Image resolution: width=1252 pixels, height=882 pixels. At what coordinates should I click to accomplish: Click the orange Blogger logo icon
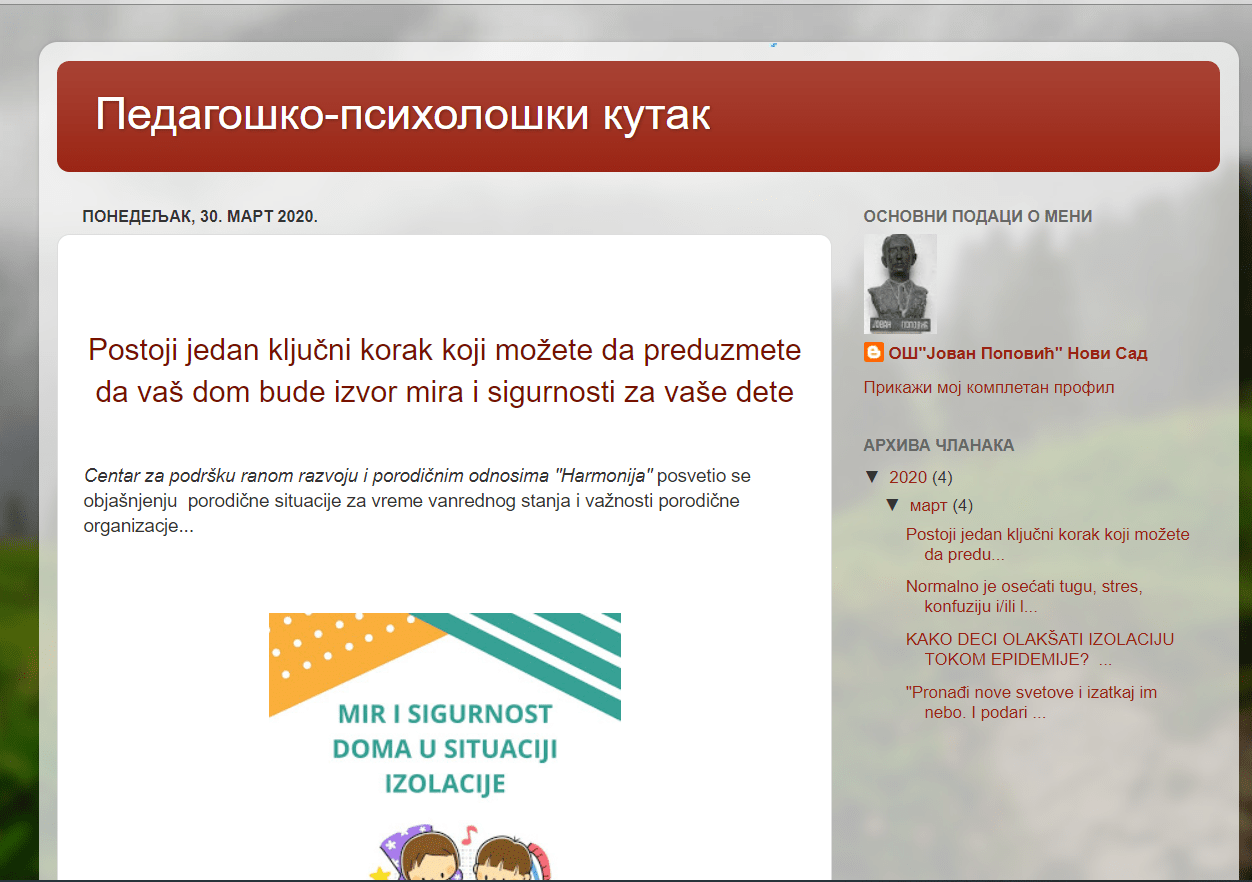coord(874,353)
